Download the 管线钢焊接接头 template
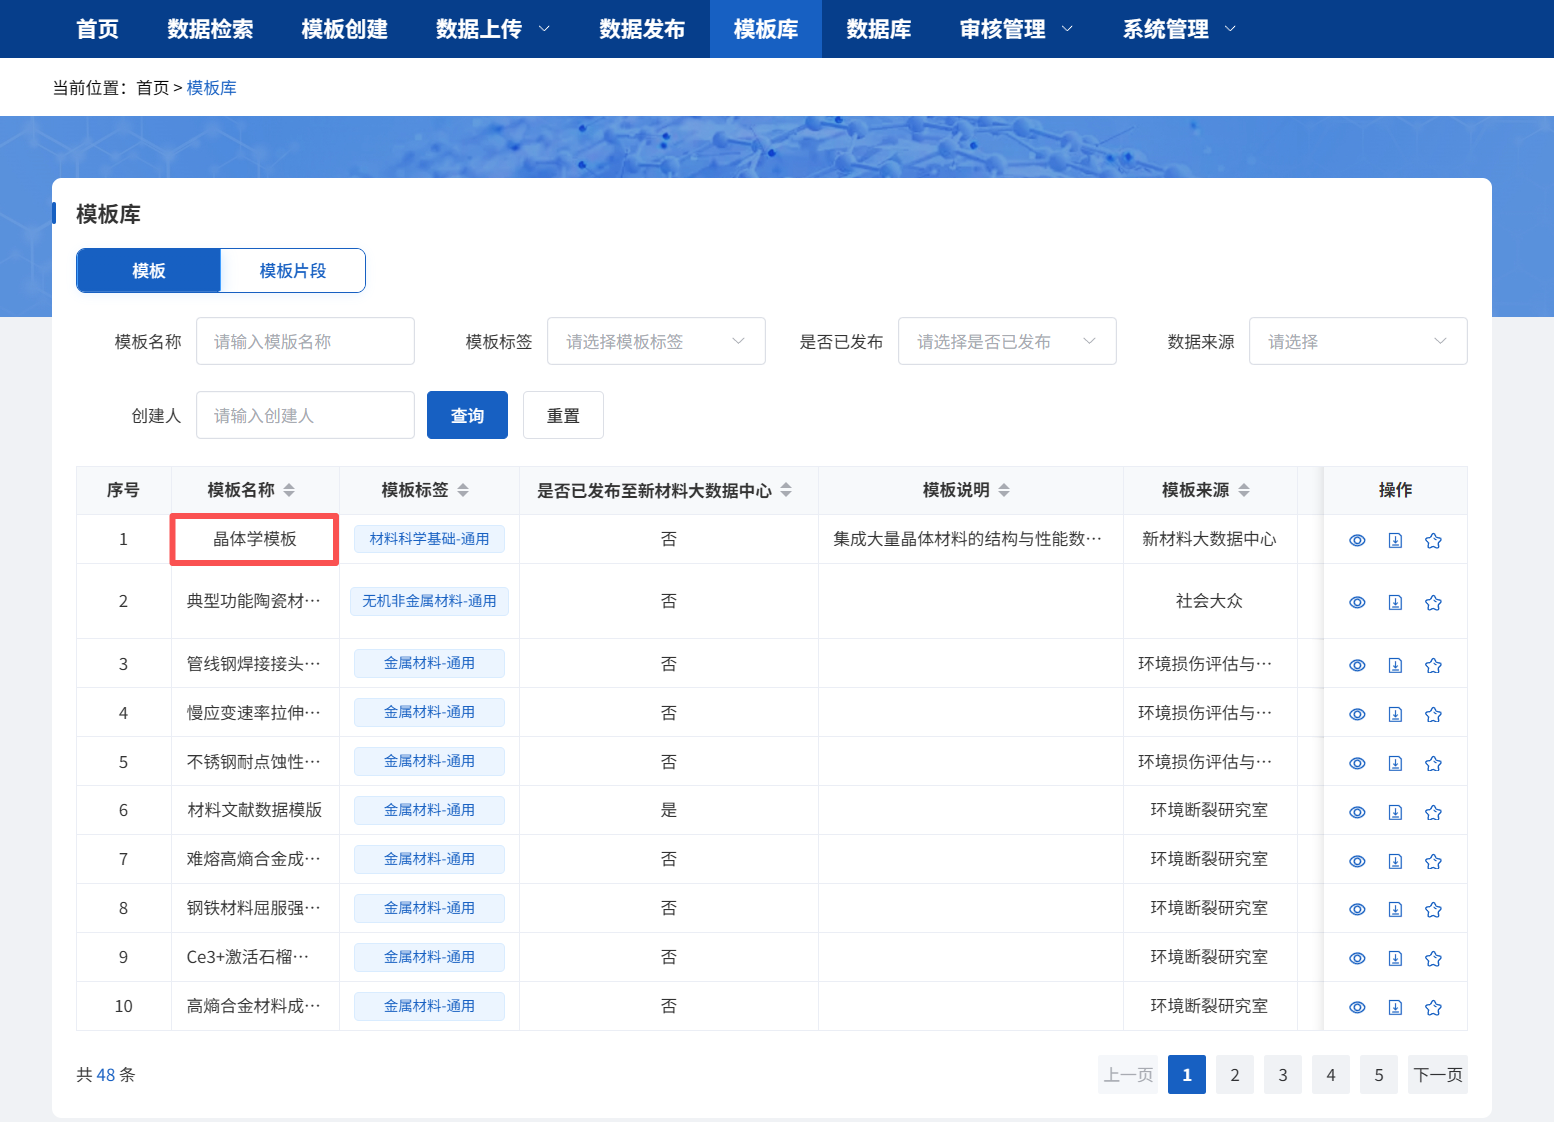 point(1395,664)
